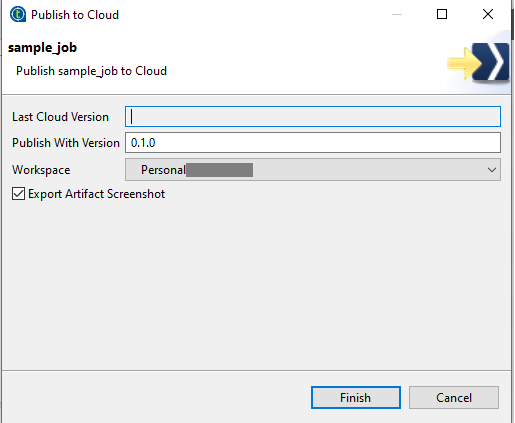The image size is (515, 423).
Task: Maximize the Publish to Cloud window
Action: coord(442,14)
